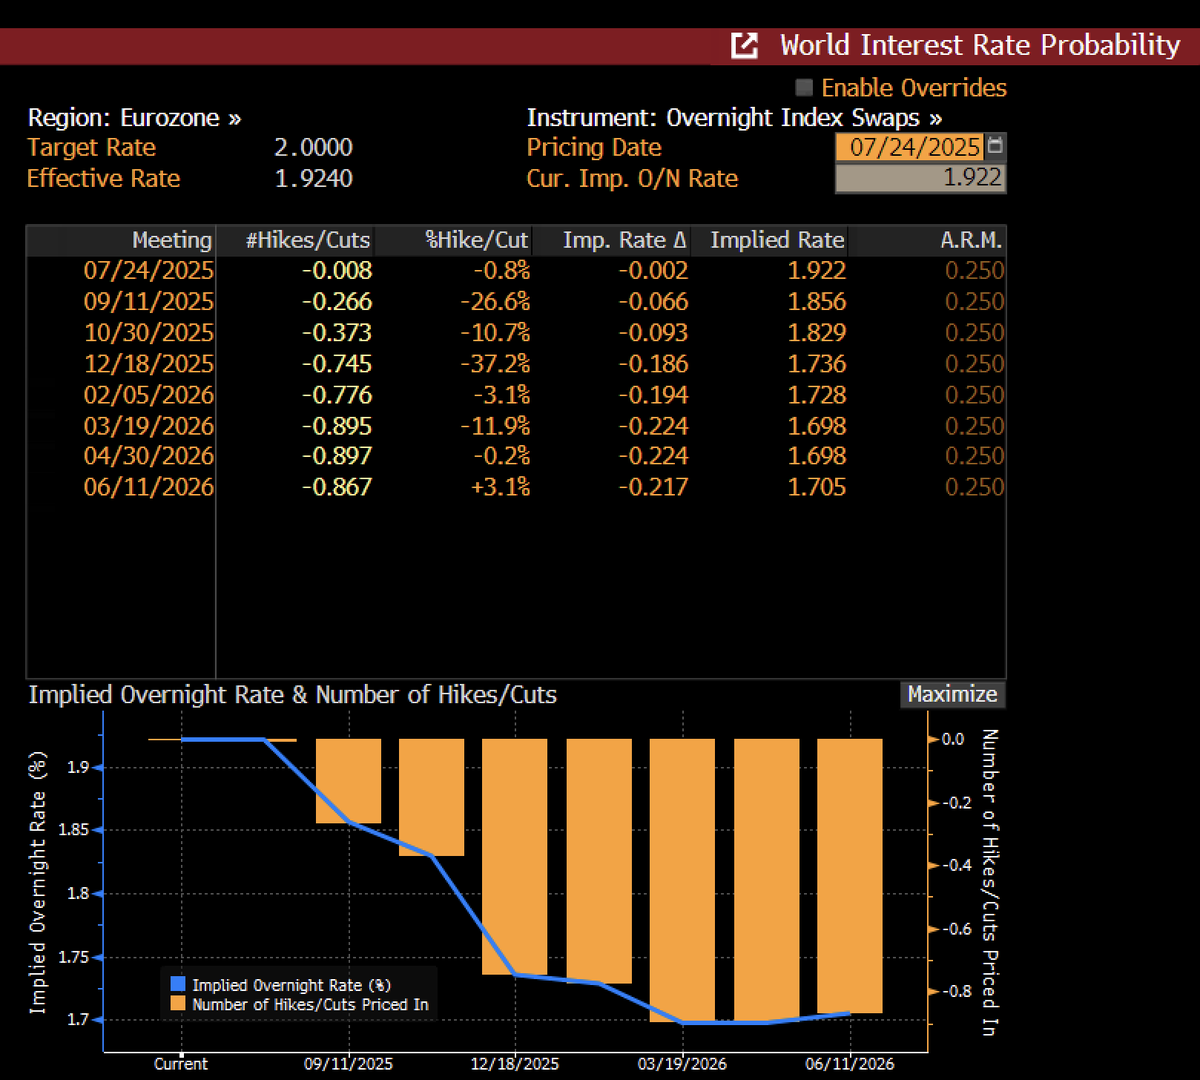The height and width of the screenshot is (1080, 1200).
Task: Click the Target Rate value 2.0000
Action: click(313, 147)
